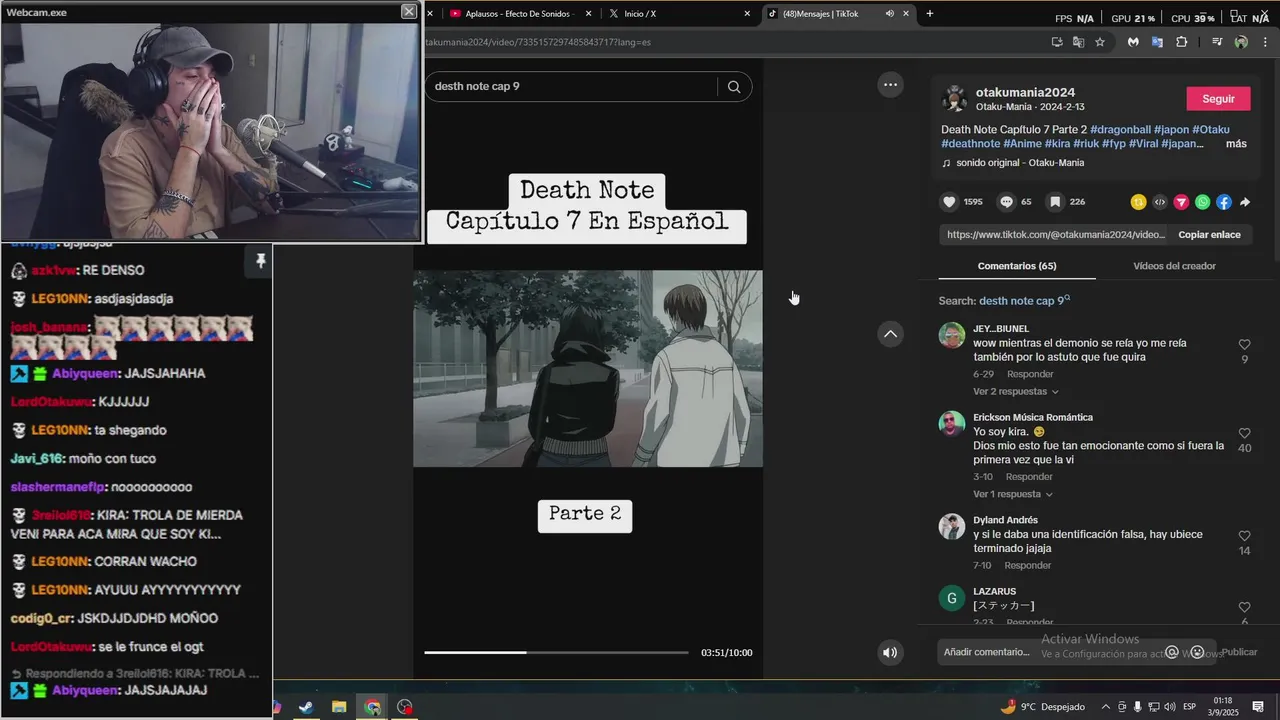Like Erickson Música Romántica's comment
Image resolution: width=1280 pixels, height=720 pixels.
click(1244, 434)
